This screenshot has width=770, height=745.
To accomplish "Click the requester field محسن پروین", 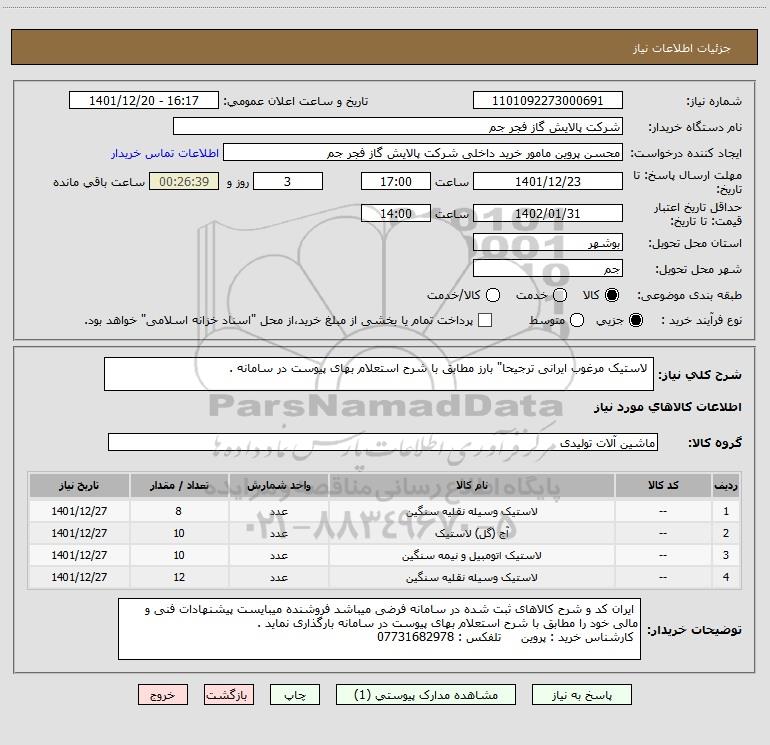I will pyautogui.click(x=423, y=153).
